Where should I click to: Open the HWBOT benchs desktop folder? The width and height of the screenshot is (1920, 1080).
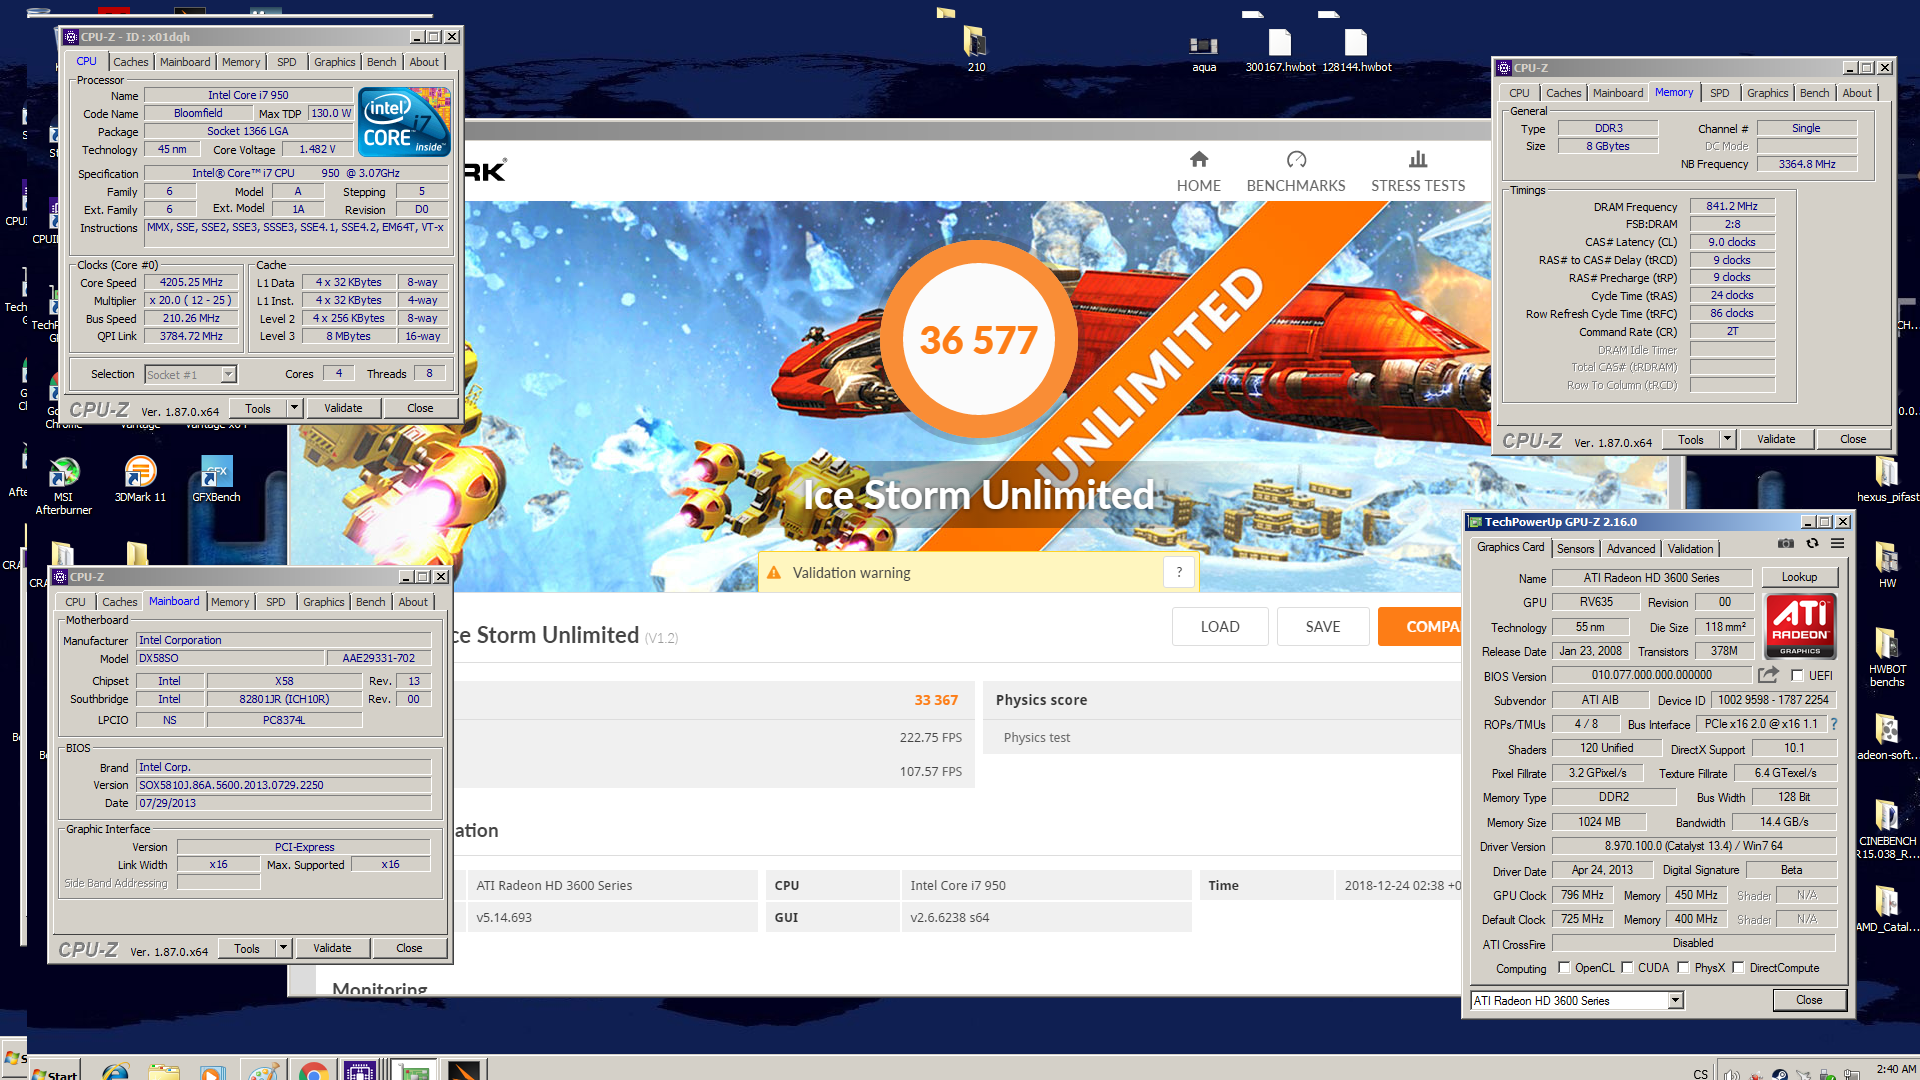1887,657
